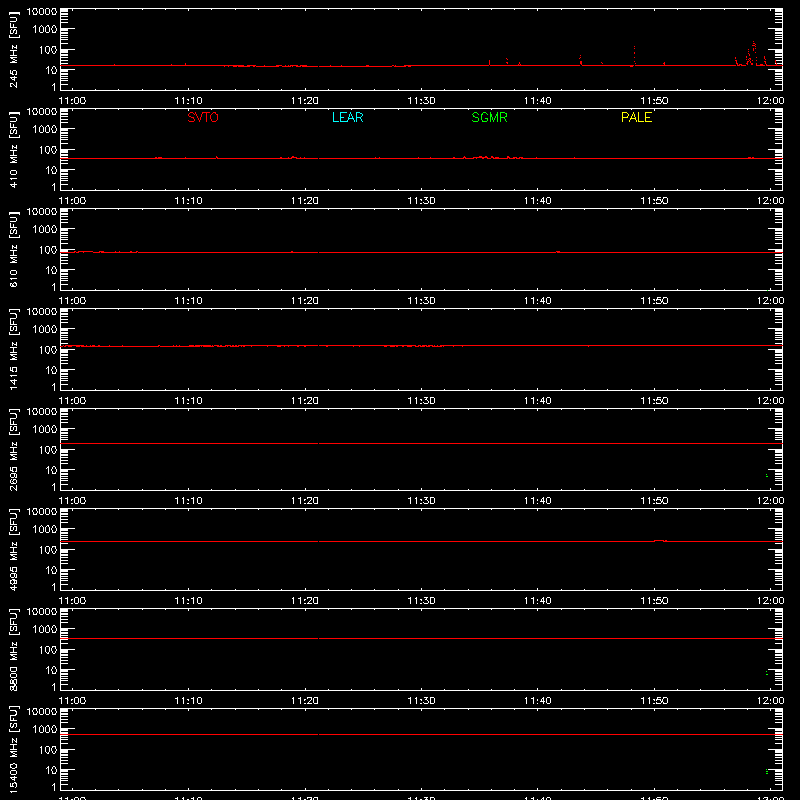The image size is (800, 800).
Task: Click 12:00 label under the 2695 MHz plot
Action: click(x=770, y=501)
